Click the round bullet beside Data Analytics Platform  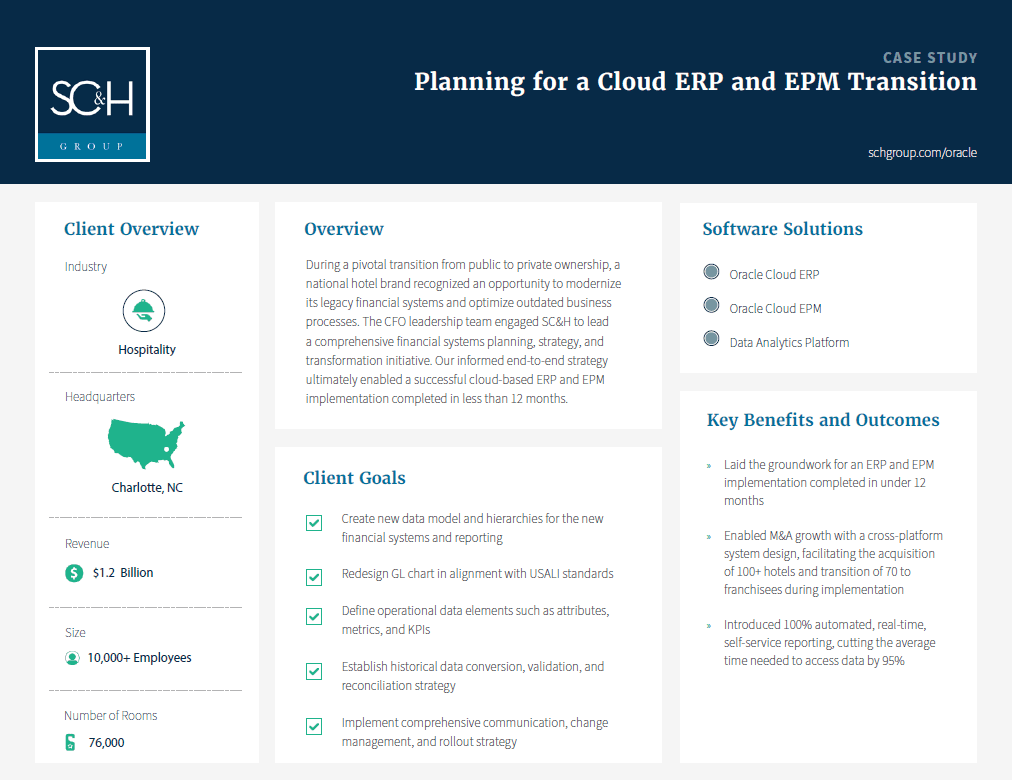click(x=711, y=339)
